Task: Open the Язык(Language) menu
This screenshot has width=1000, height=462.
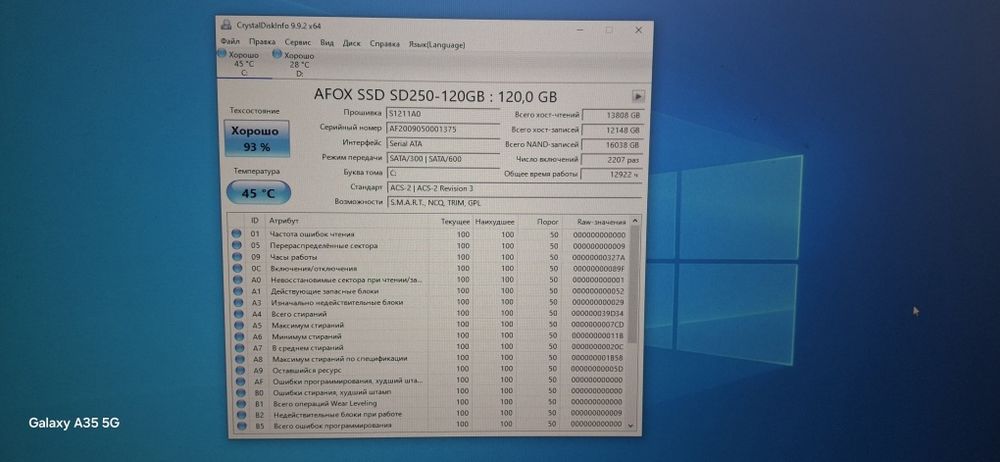Action: coord(437,45)
